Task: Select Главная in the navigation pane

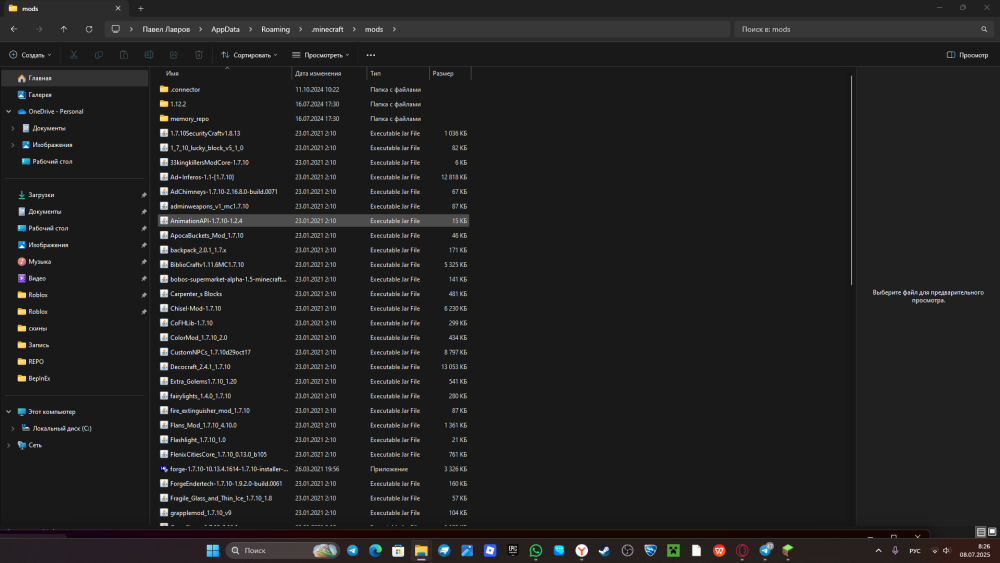Action: click(x=75, y=78)
